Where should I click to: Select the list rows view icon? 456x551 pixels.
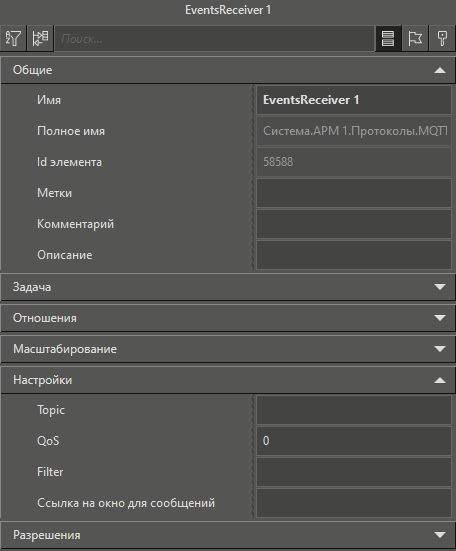coord(388,38)
